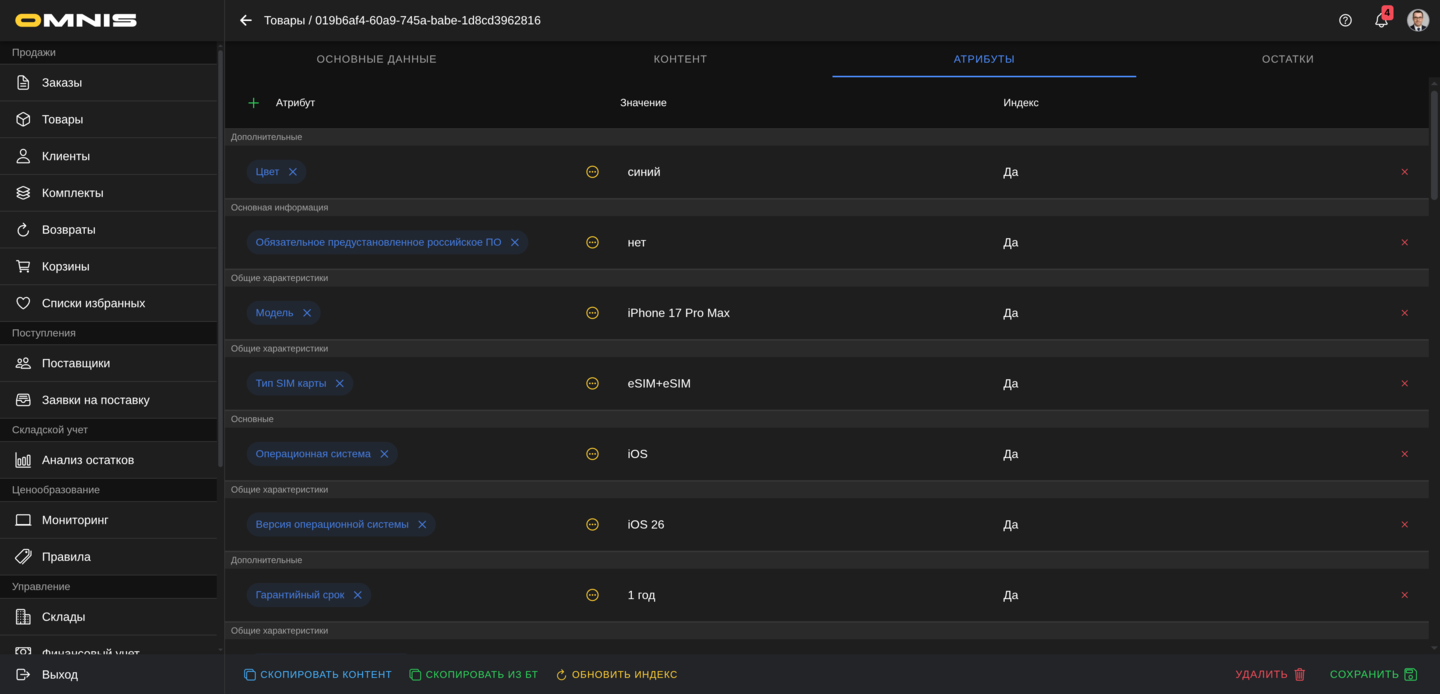The image size is (1440, 694).
Task: Delete the Операционная система row with red cross
Action: [x=1404, y=454]
